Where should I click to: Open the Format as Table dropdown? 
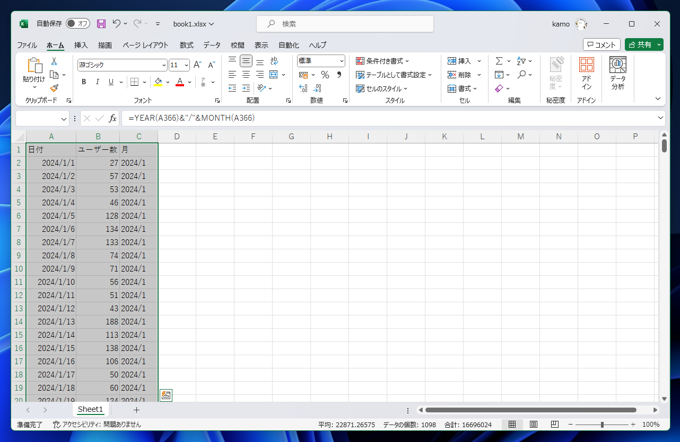coord(394,75)
